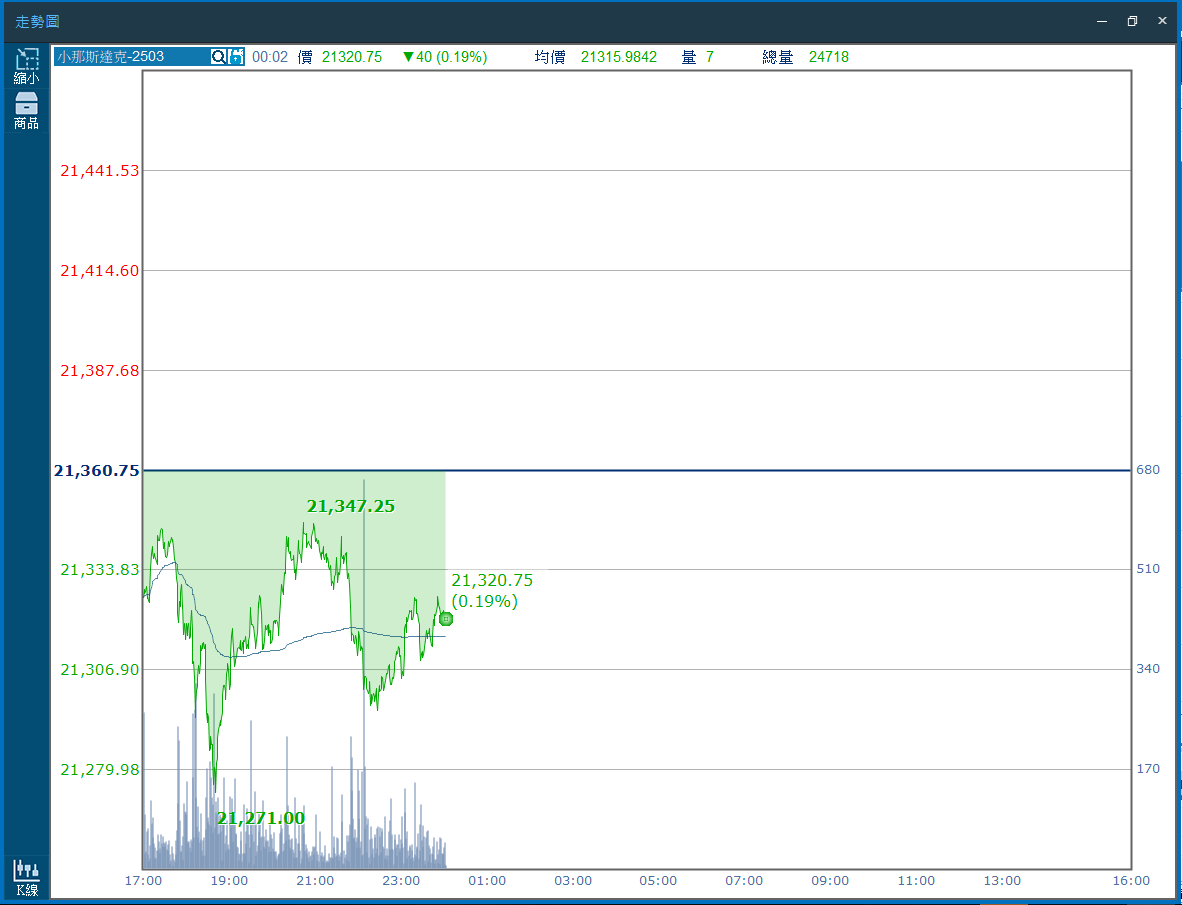
Task: Click the 小那斯達克-2503 symbol field
Action: [130, 57]
